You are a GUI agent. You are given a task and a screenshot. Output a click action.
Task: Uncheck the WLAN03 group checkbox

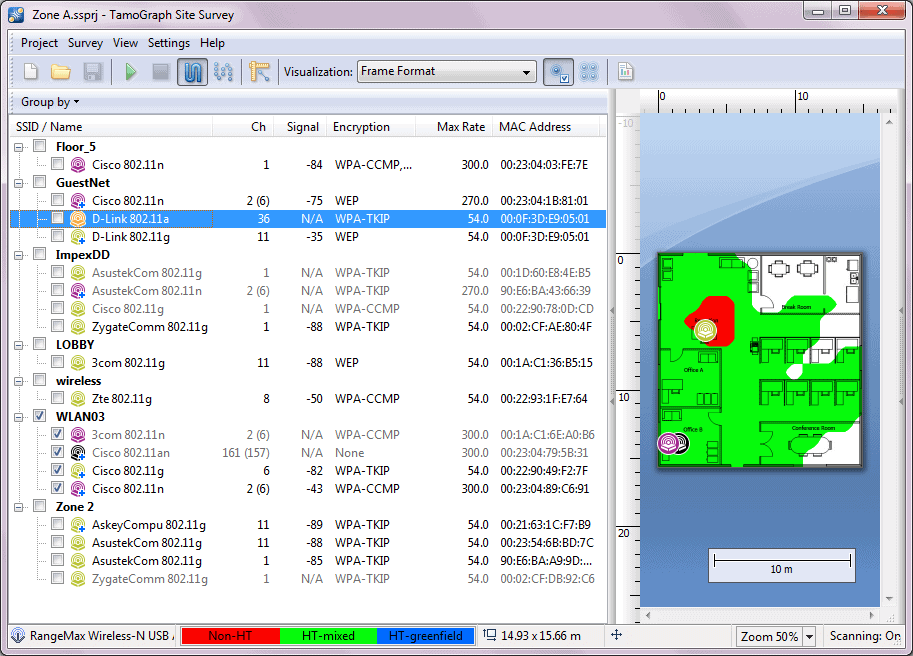coord(40,416)
